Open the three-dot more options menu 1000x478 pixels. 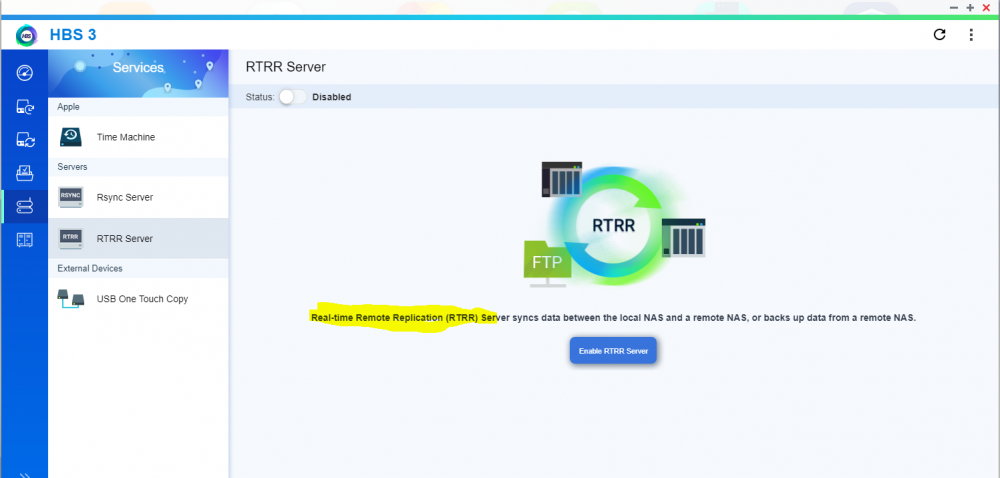971,34
